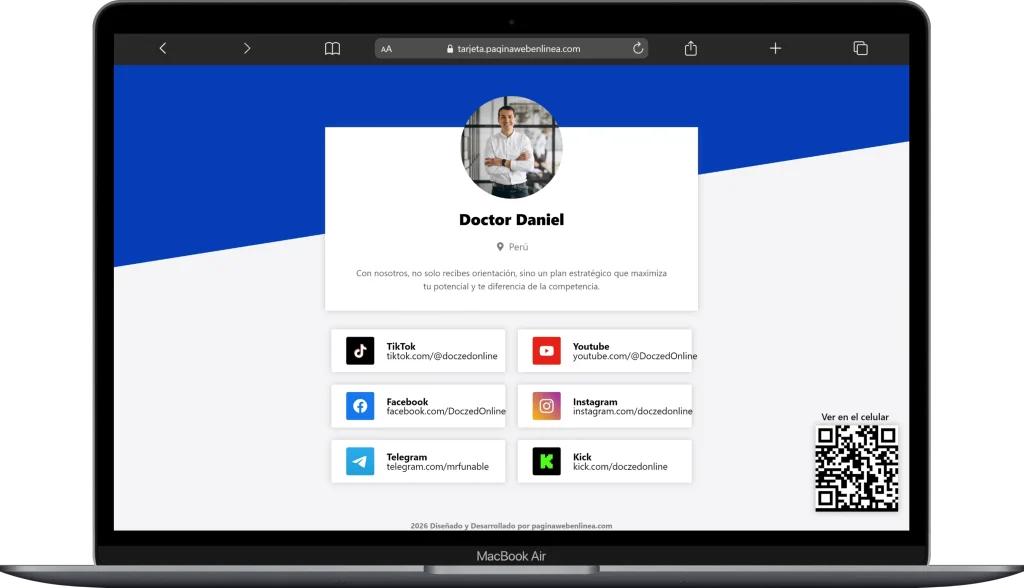Click the Doctor Daniel profile photo

pyautogui.click(x=511, y=147)
